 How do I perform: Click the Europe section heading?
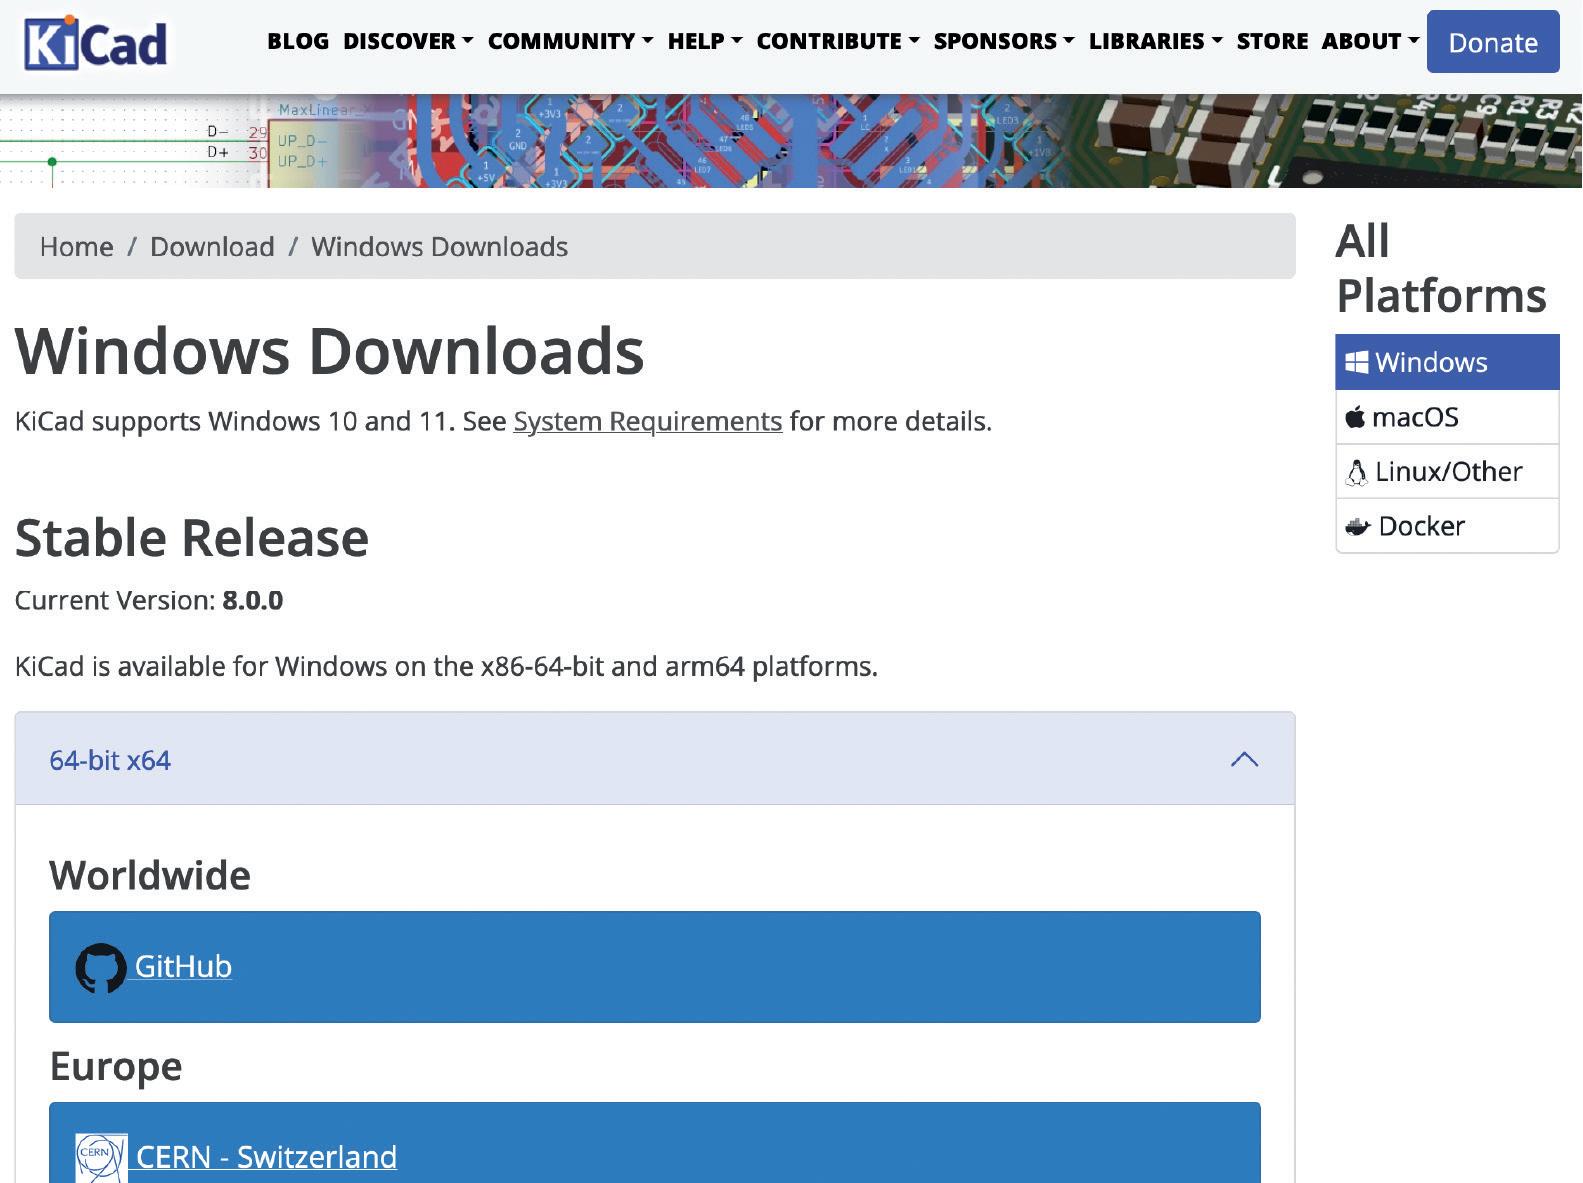(116, 1066)
